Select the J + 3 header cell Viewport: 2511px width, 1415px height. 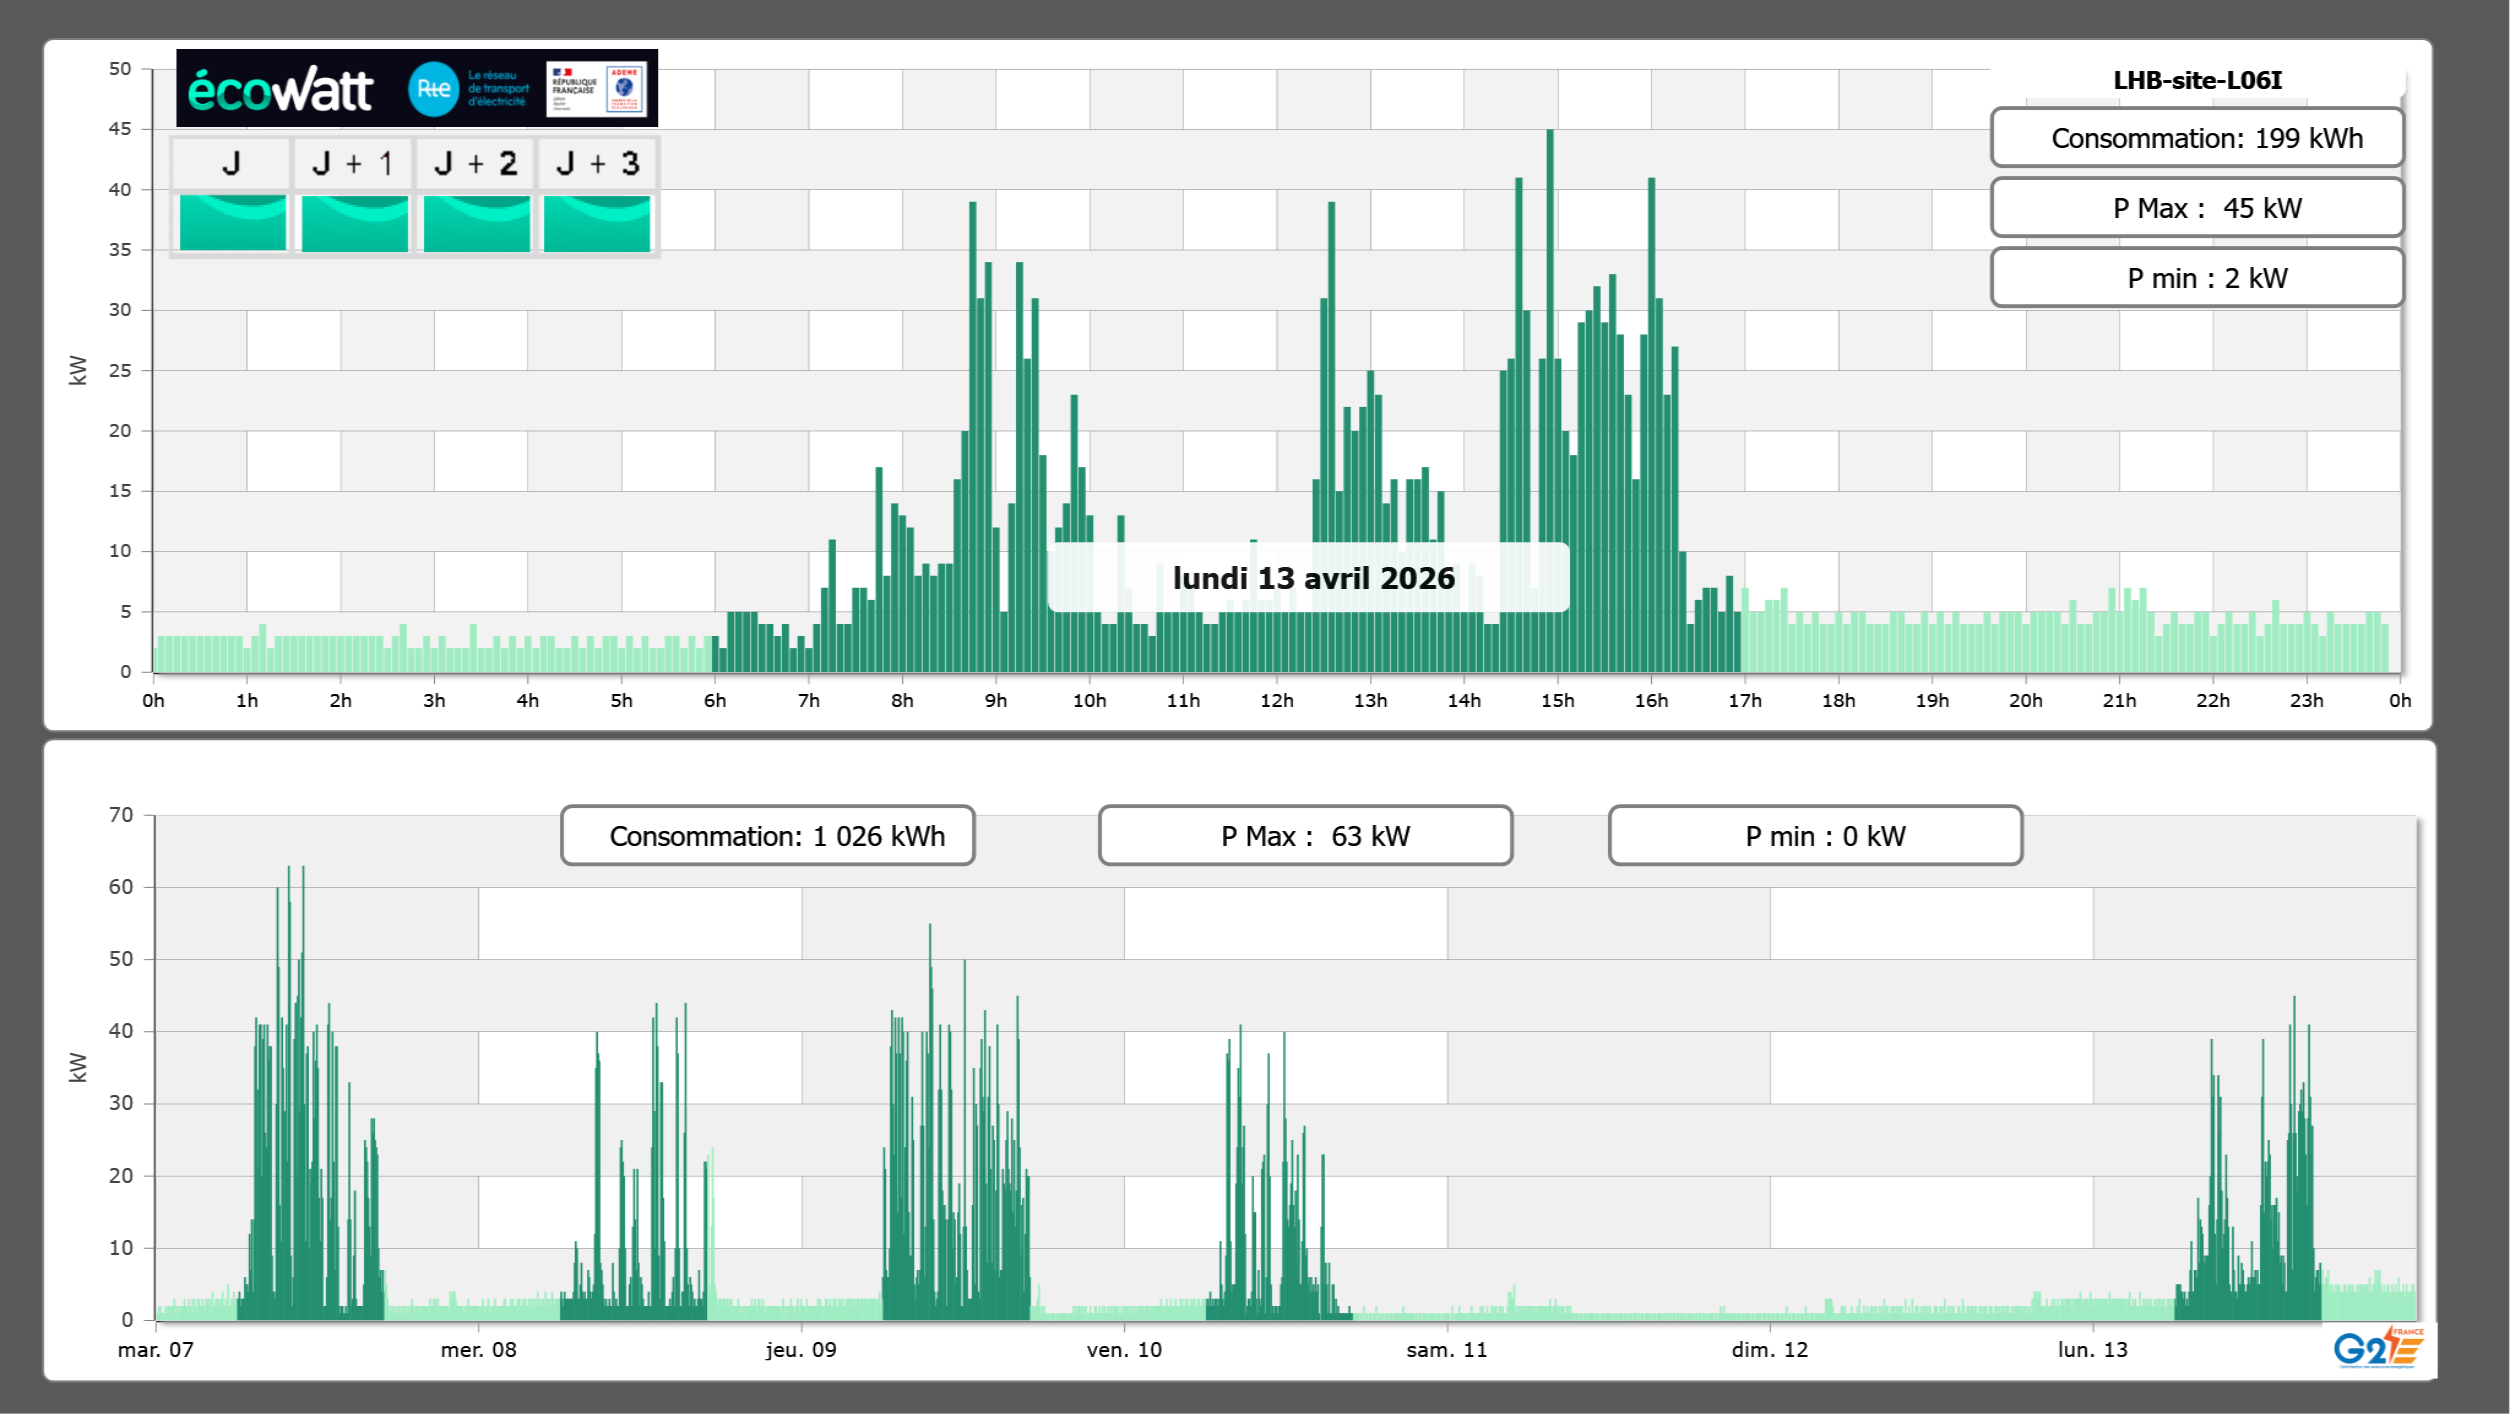point(597,163)
